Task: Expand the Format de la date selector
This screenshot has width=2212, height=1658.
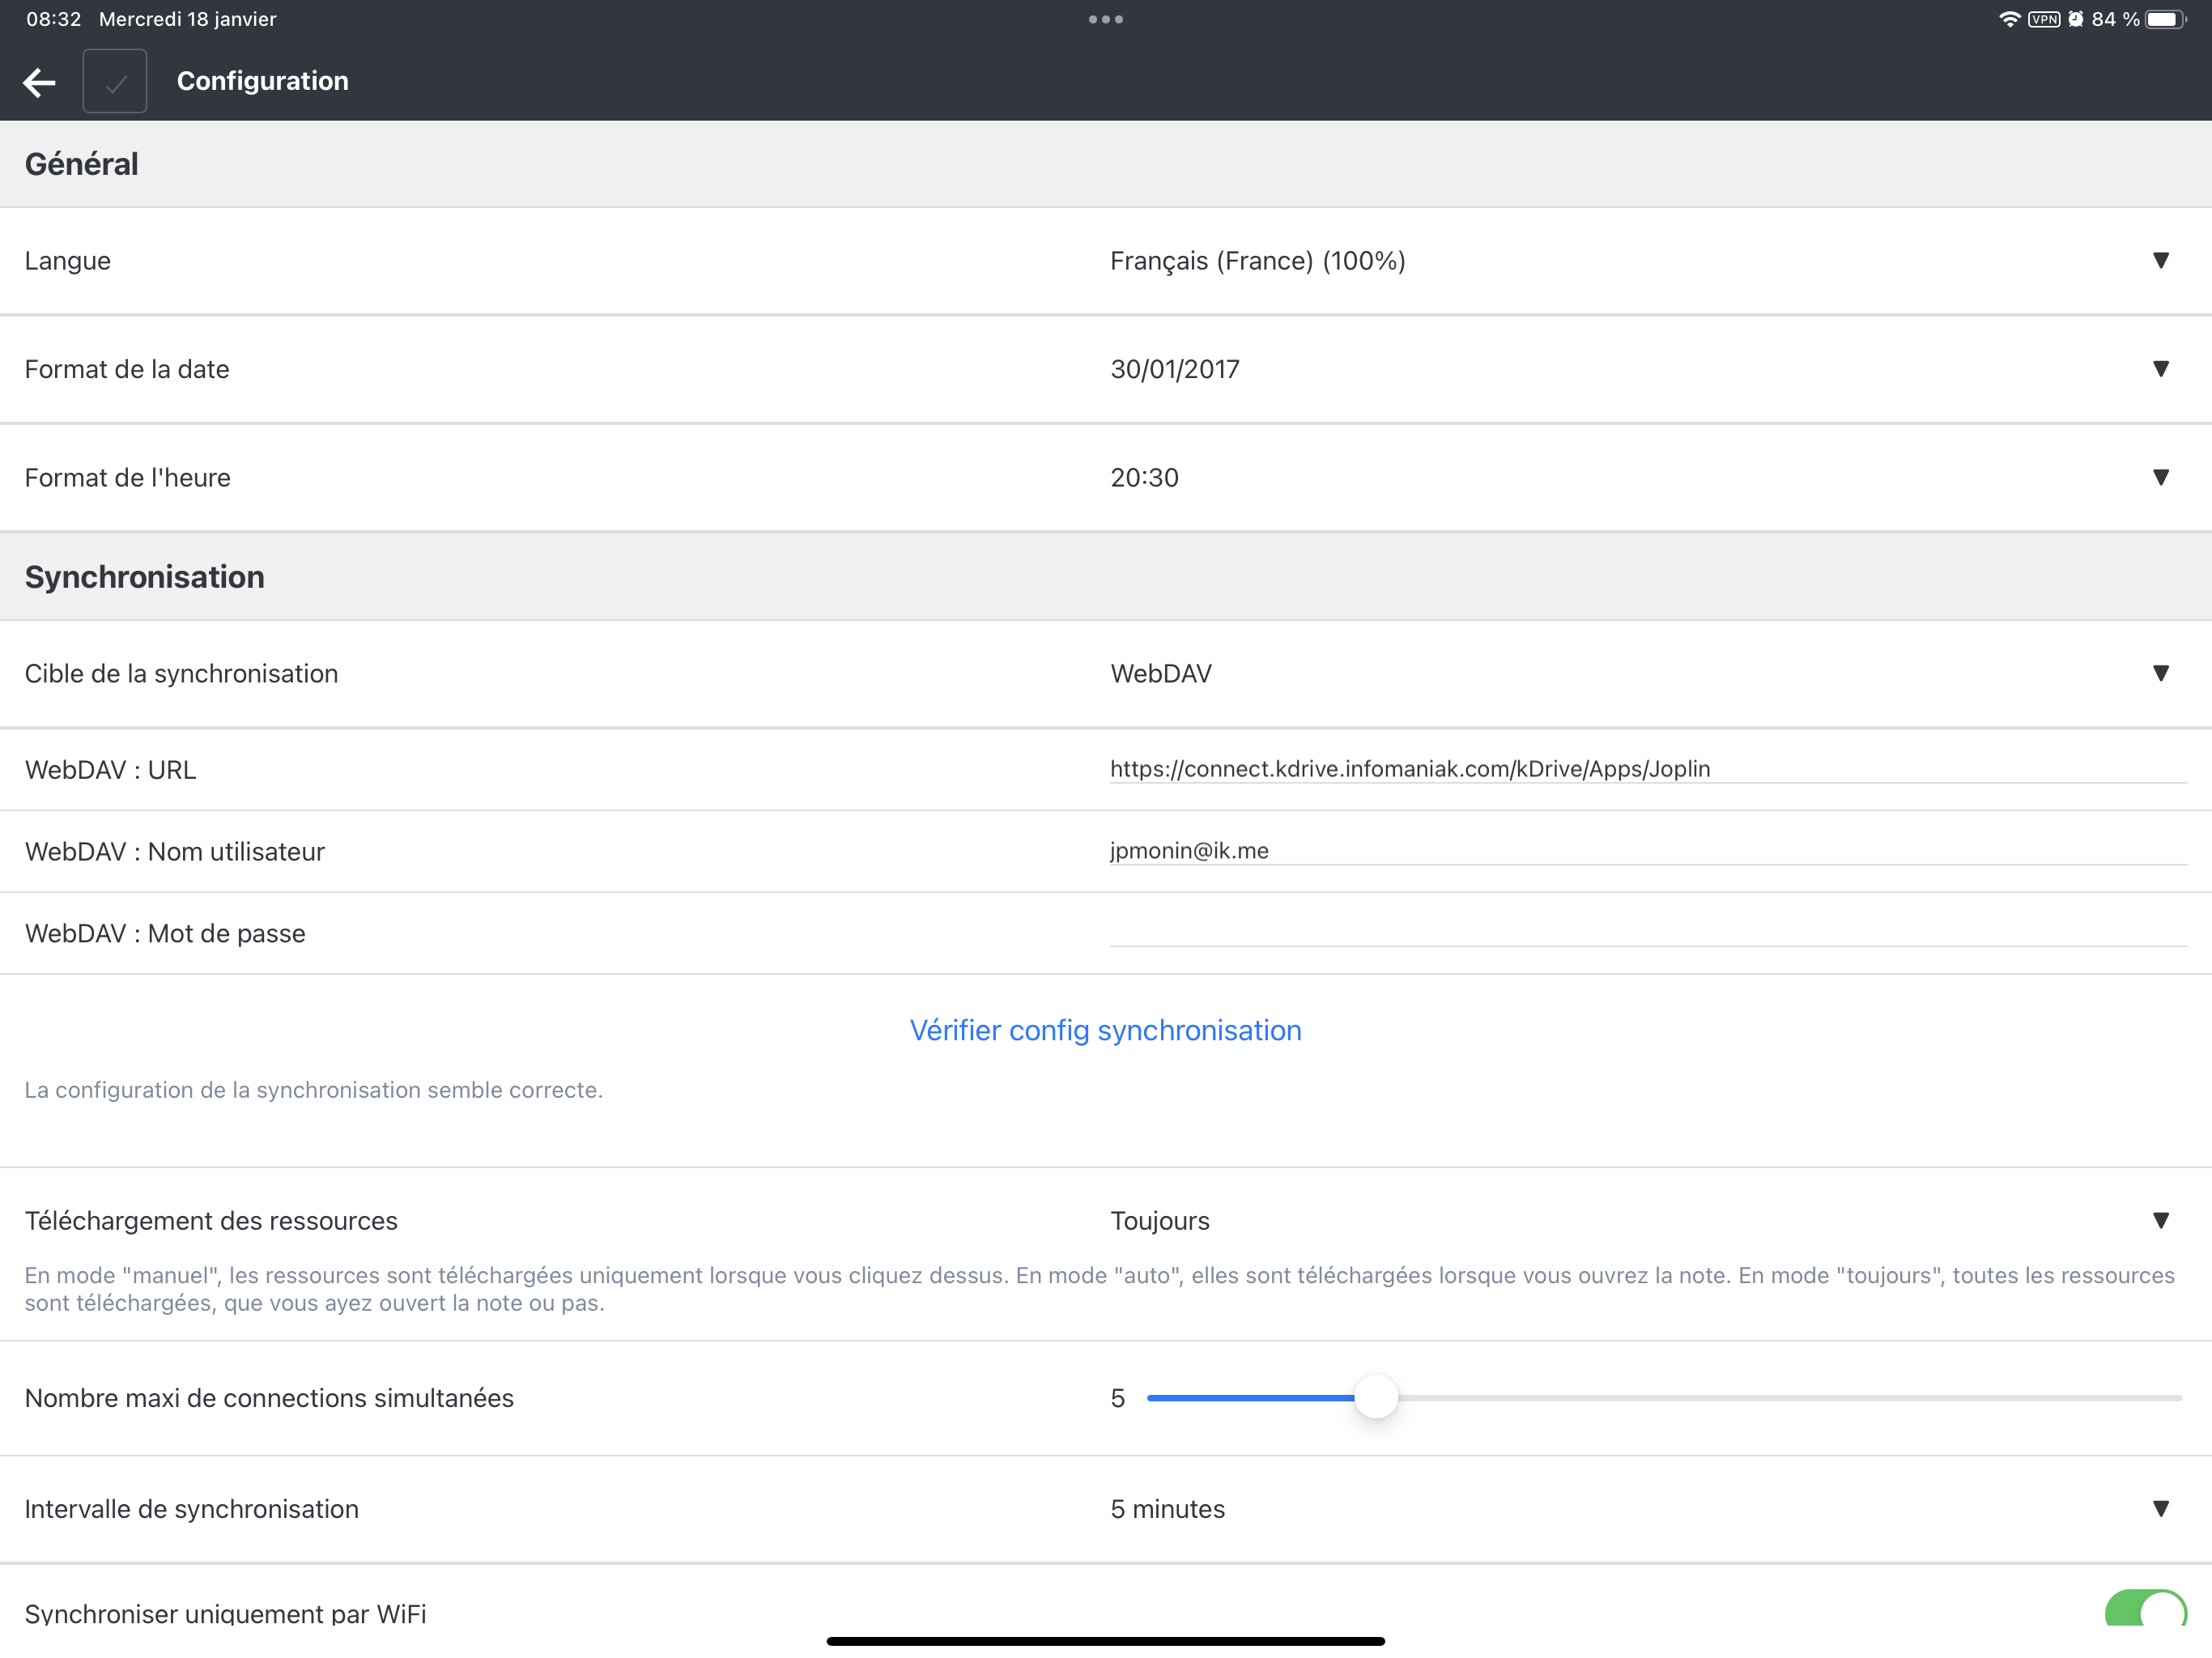Action: pyautogui.click(x=2160, y=368)
